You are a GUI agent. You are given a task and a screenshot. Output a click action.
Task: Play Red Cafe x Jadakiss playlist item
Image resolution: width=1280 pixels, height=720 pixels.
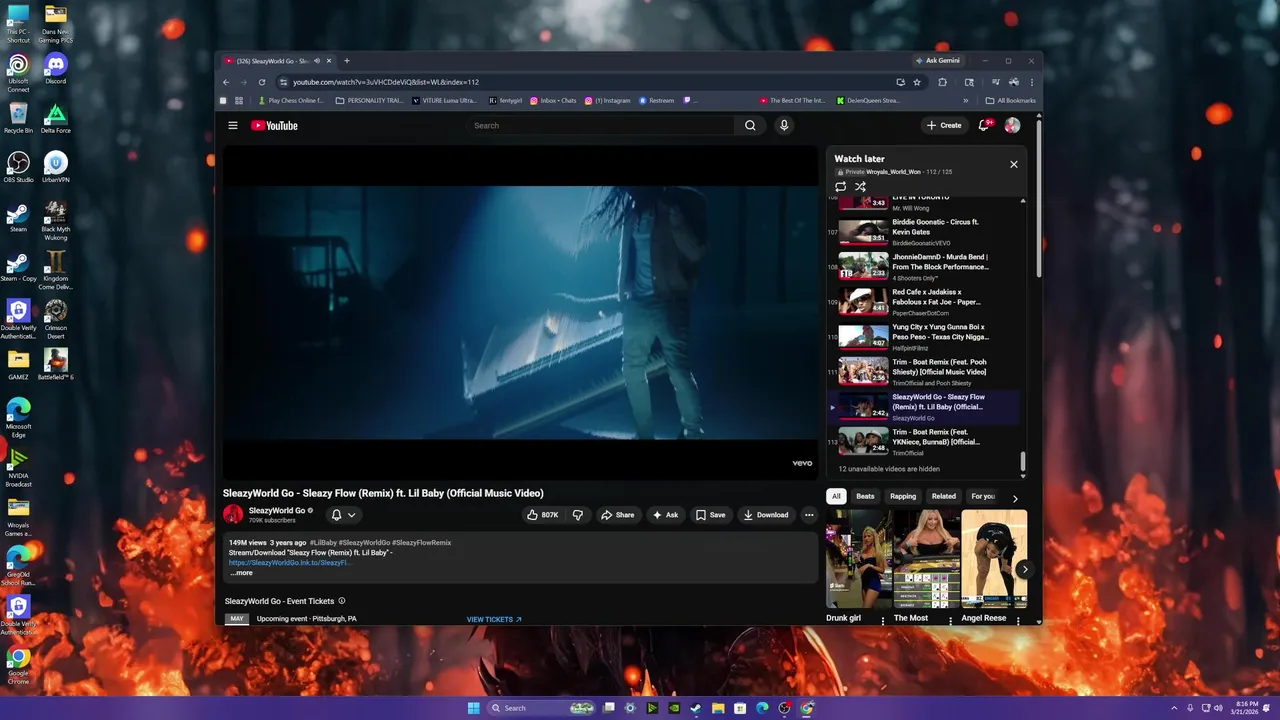coord(925,302)
